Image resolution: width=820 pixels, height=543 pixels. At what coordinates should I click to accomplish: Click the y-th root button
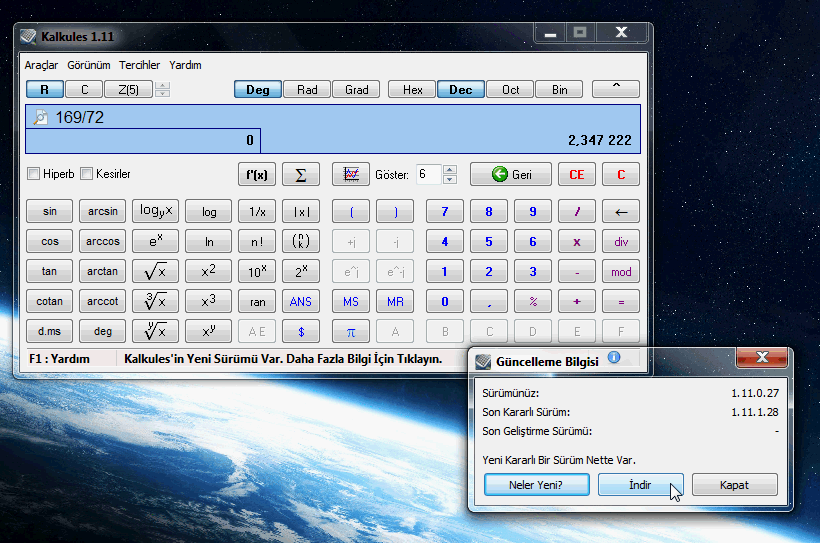(x=155, y=331)
